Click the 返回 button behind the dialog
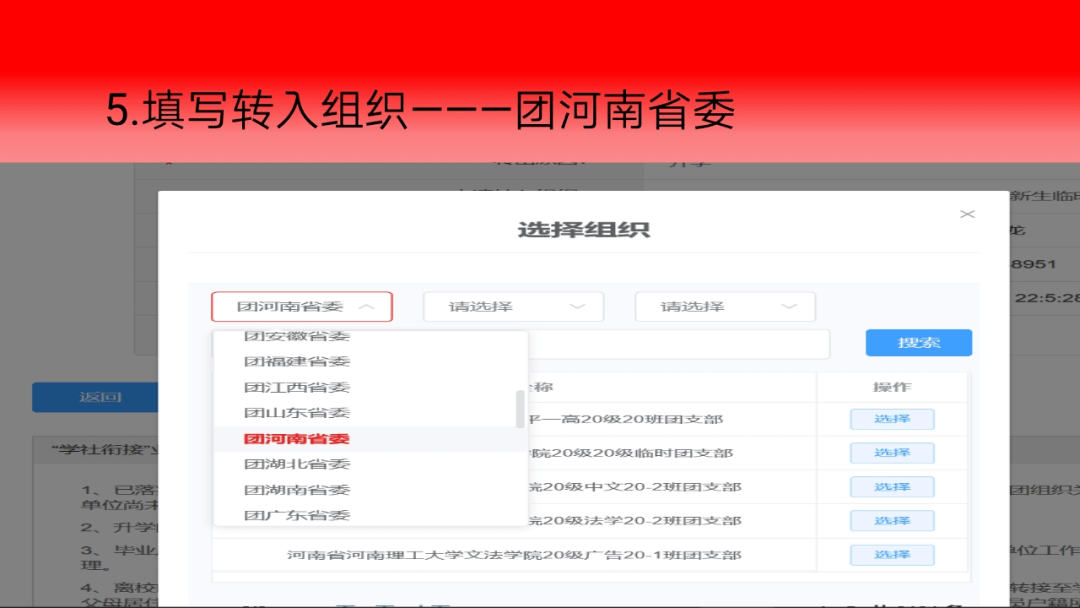The width and height of the screenshot is (1080, 608). (95, 397)
